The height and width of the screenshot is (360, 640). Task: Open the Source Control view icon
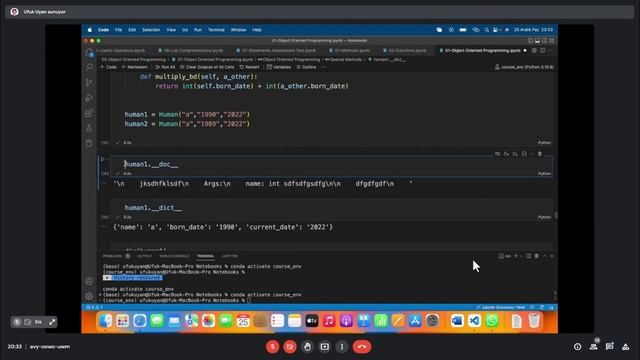coord(89,82)
